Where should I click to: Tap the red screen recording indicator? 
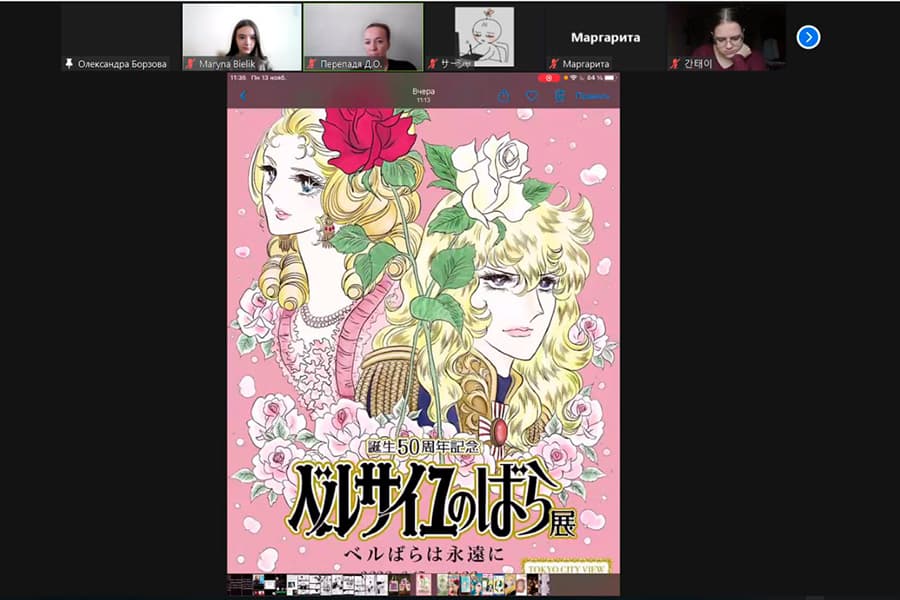click(548, 78)
